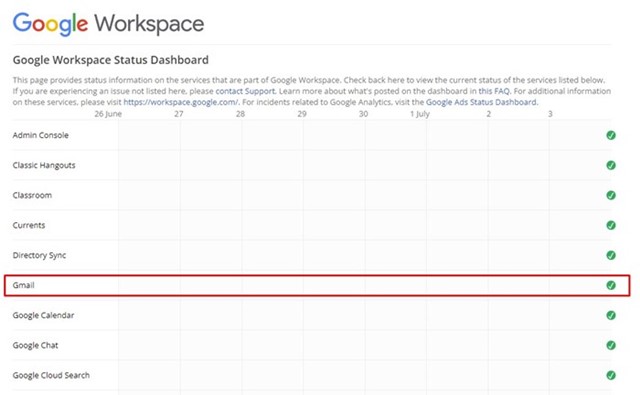The width and height of the screenshot is (640, 395).
Task: Click the Classic Hangouts green status checkmark
Action: point(611,165)
